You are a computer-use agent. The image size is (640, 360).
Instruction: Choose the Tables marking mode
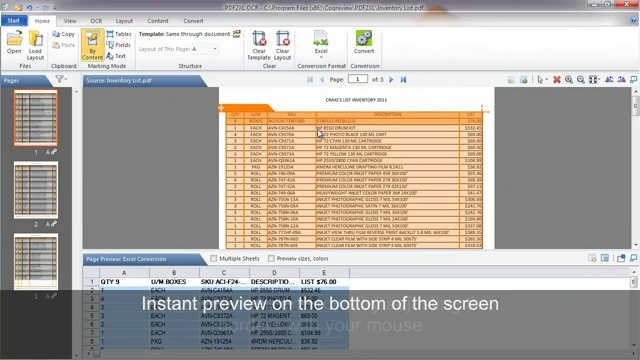[119, 34]
